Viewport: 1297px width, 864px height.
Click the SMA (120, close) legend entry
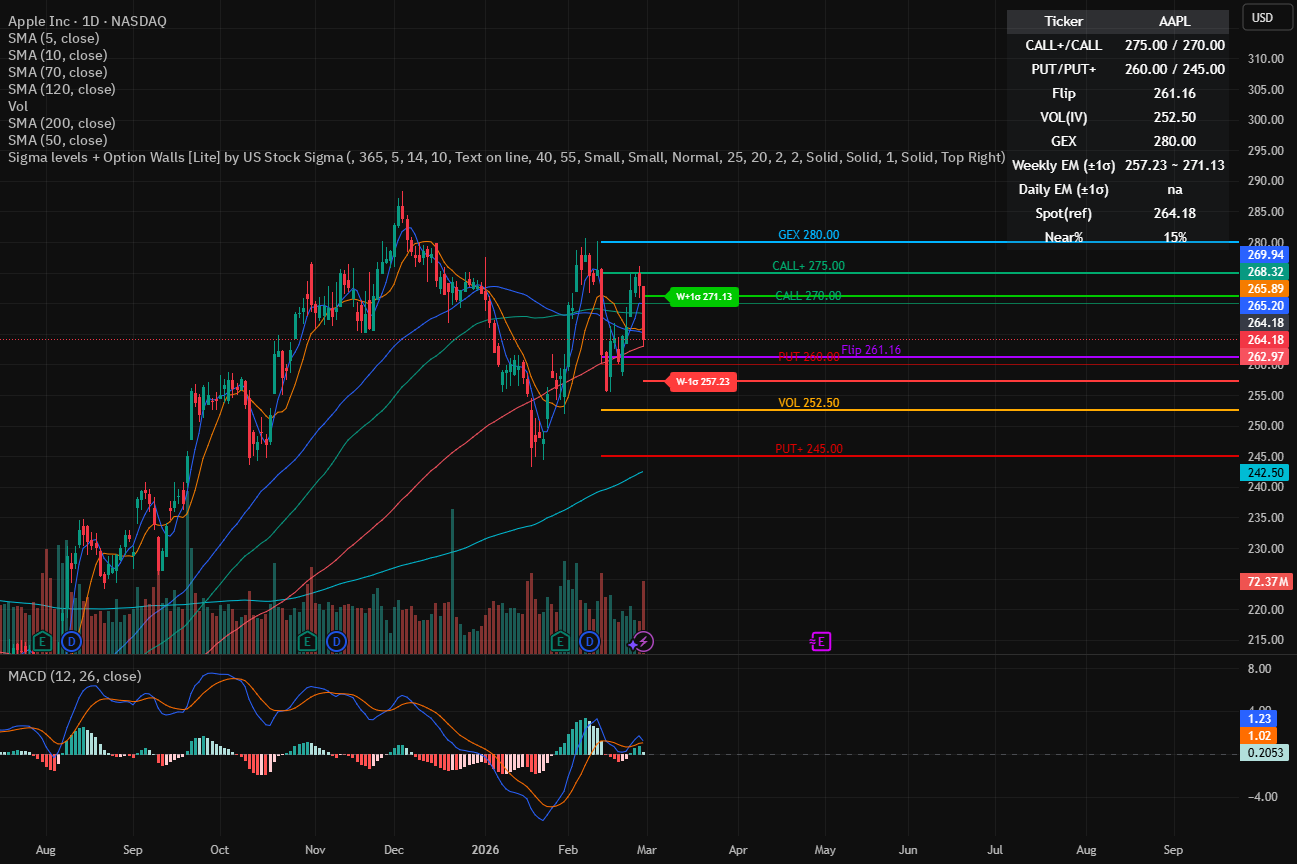(x=62, y=89)
